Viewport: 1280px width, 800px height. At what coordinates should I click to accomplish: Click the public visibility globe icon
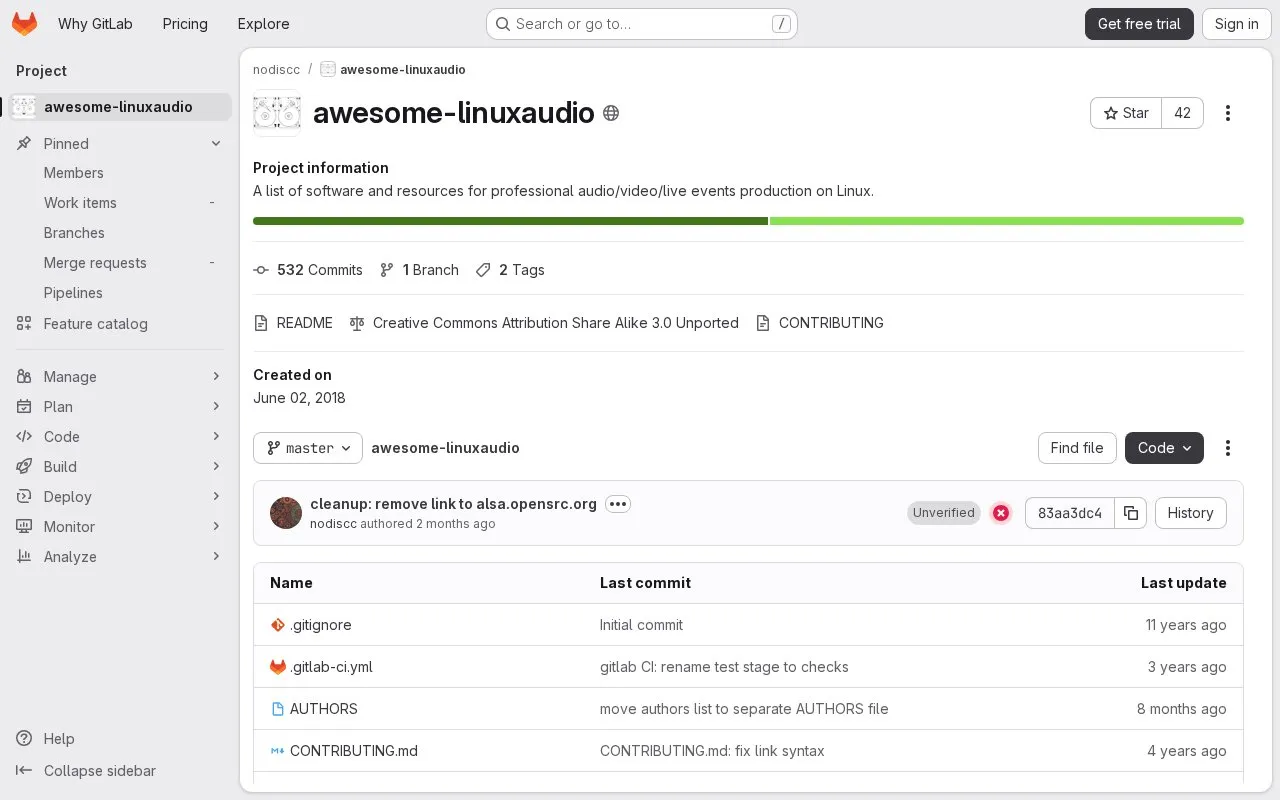click(x=611, y=113)
